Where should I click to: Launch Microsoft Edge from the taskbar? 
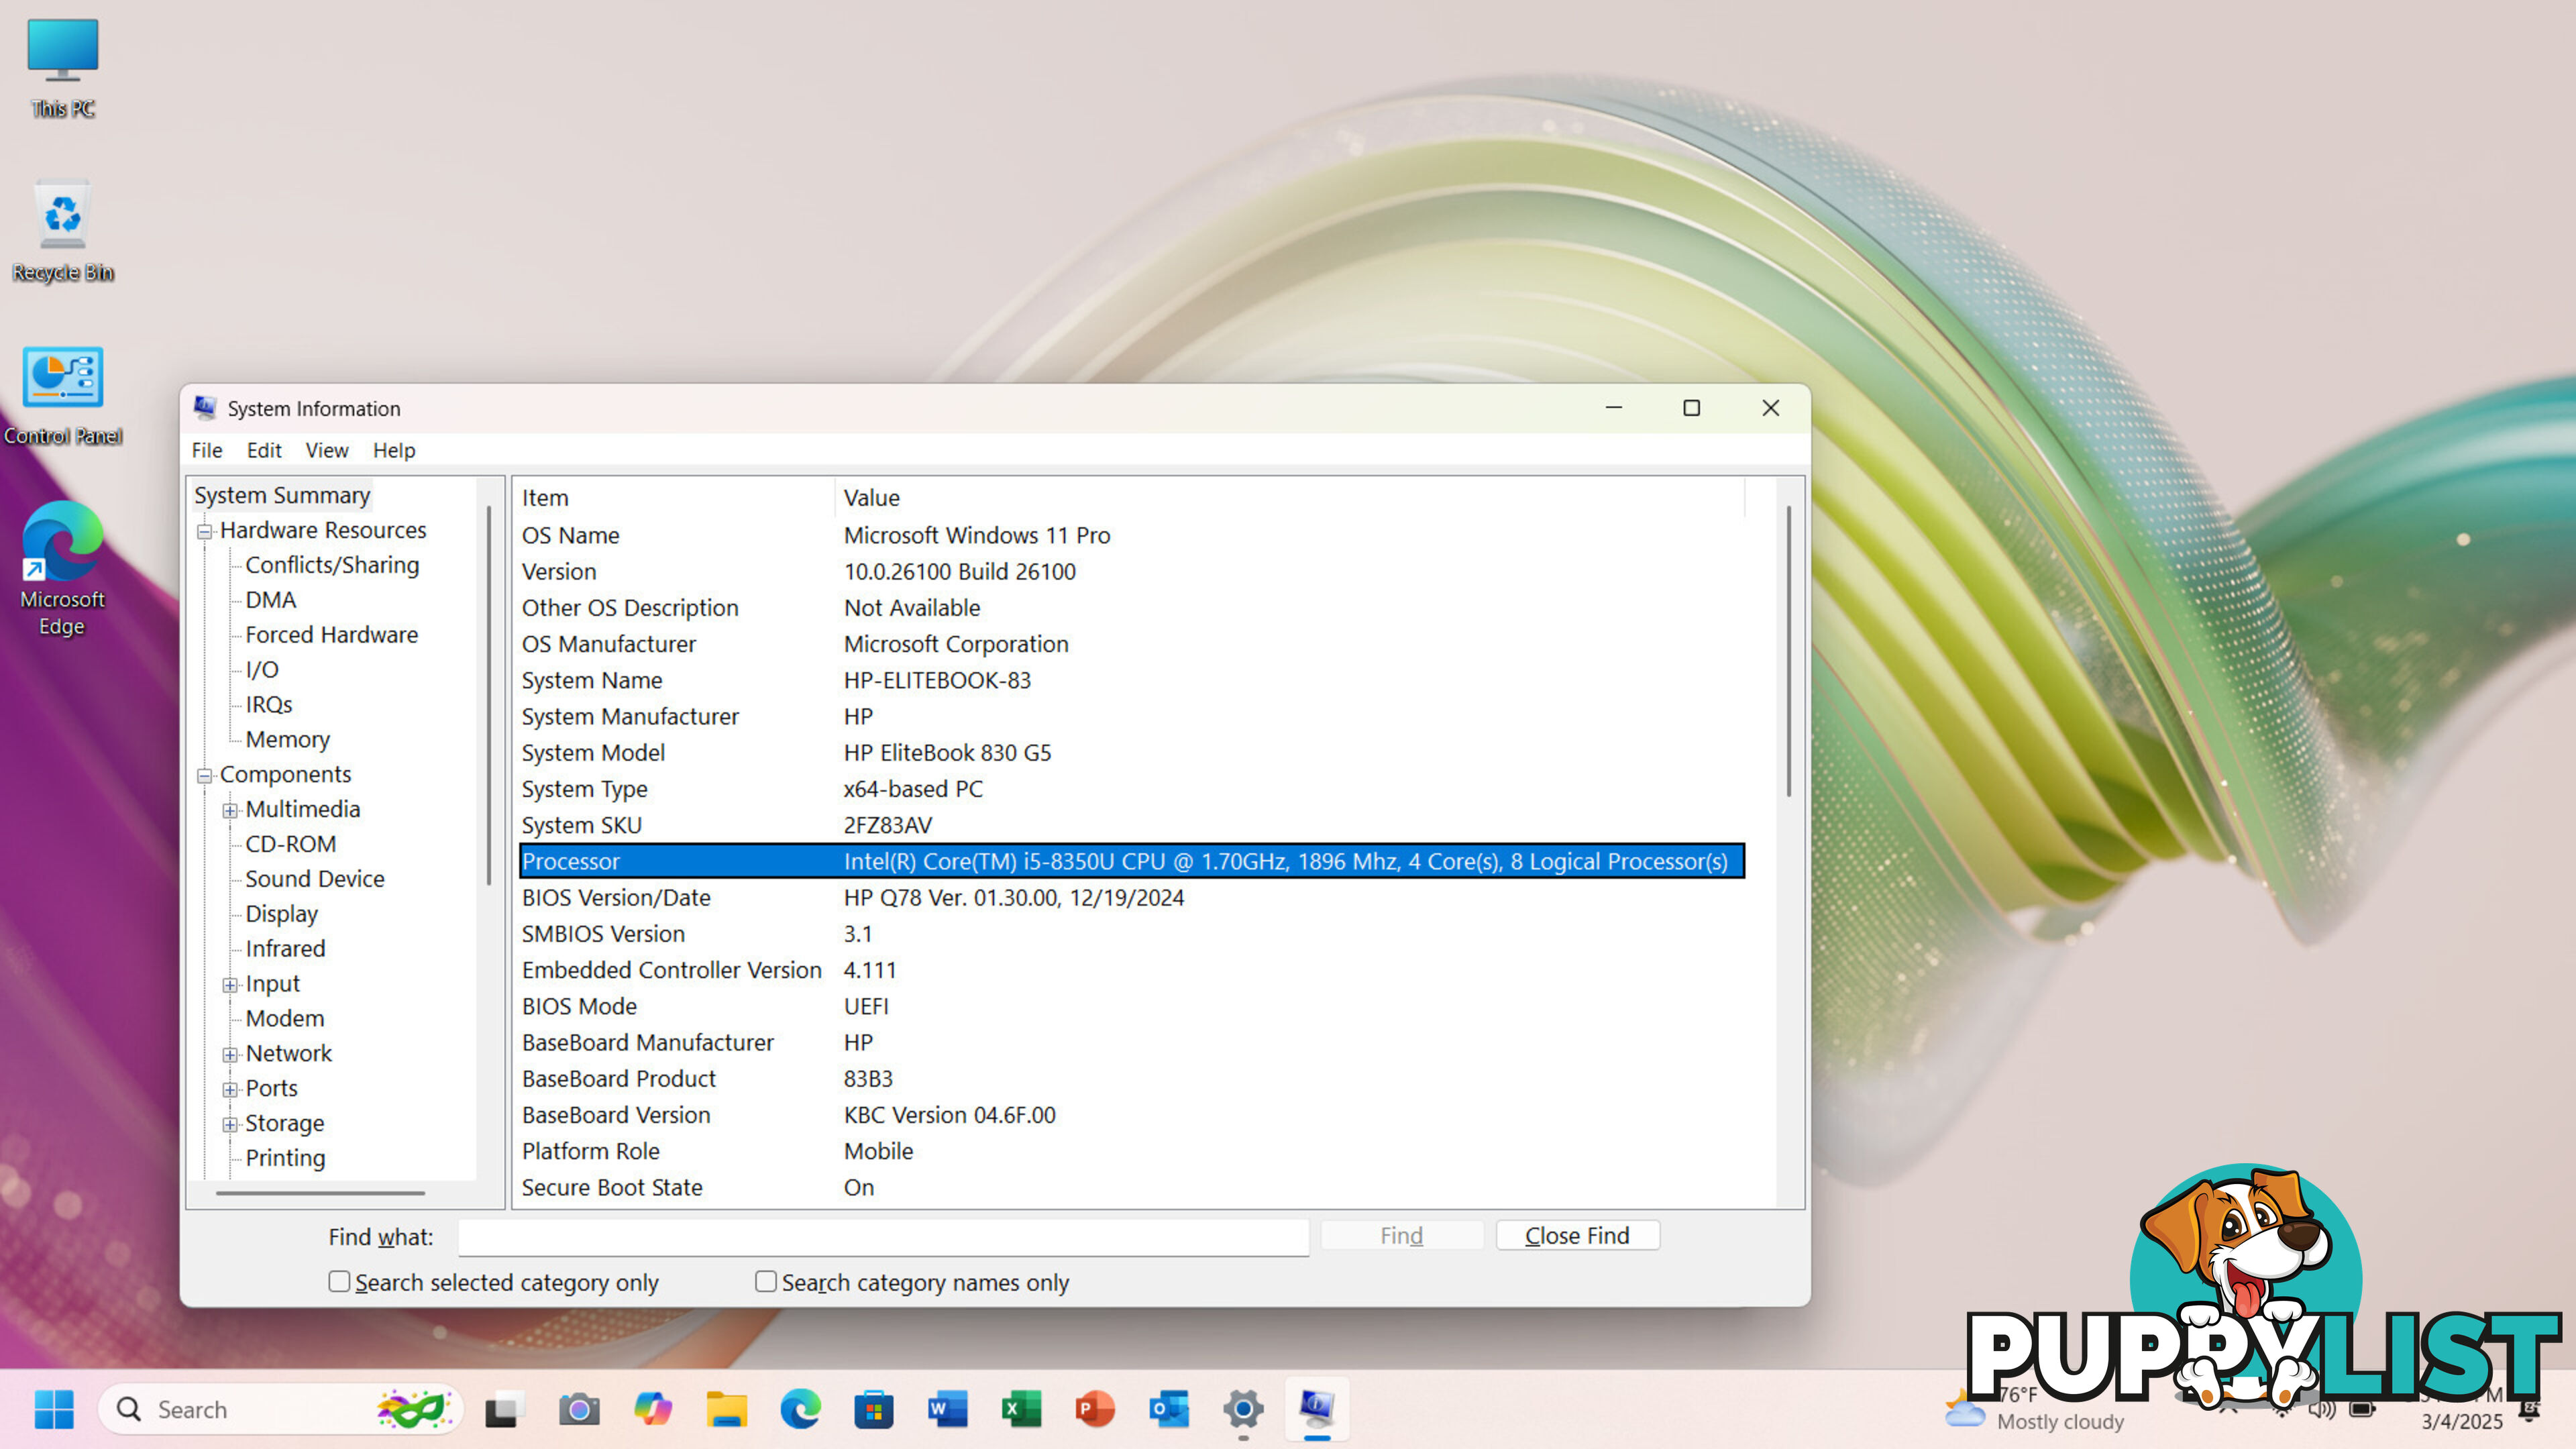pos(800,1409)
